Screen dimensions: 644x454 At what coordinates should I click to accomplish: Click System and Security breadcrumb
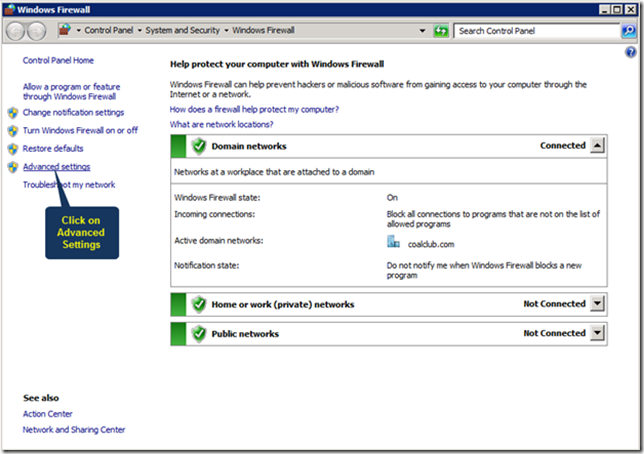182,30
